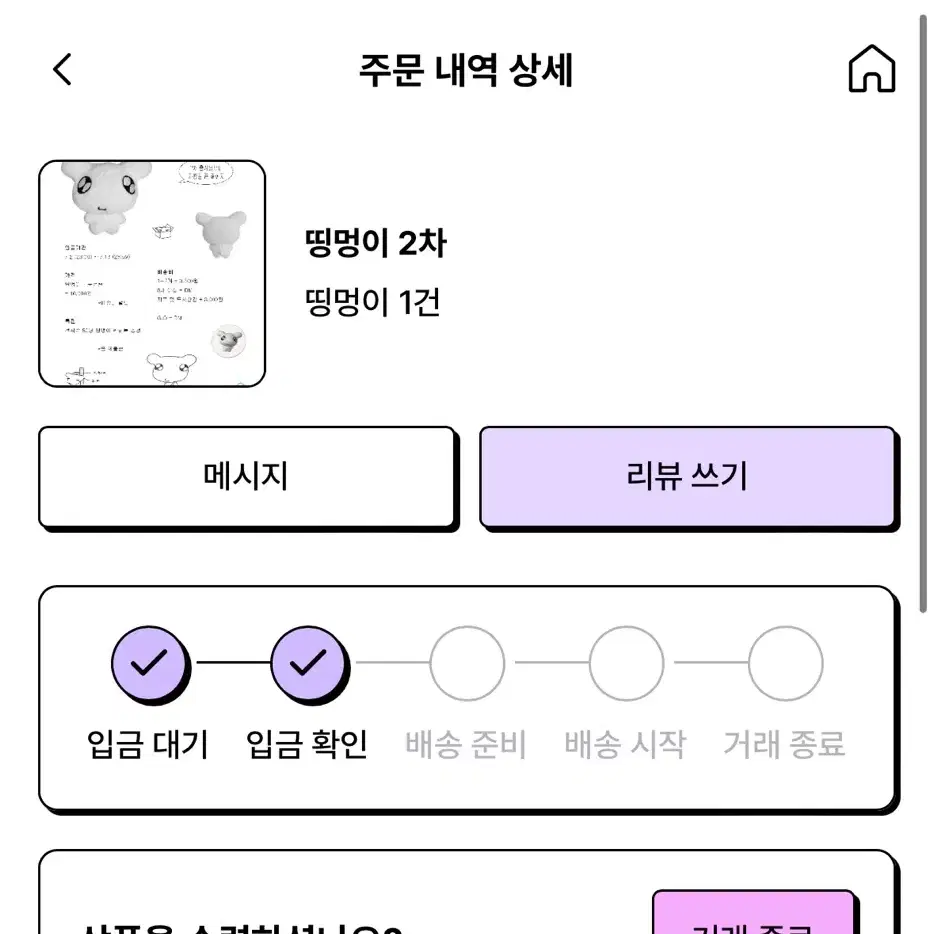
Task: Click the pink 거래 종료 button at bottom
Action: coord(754,913)
